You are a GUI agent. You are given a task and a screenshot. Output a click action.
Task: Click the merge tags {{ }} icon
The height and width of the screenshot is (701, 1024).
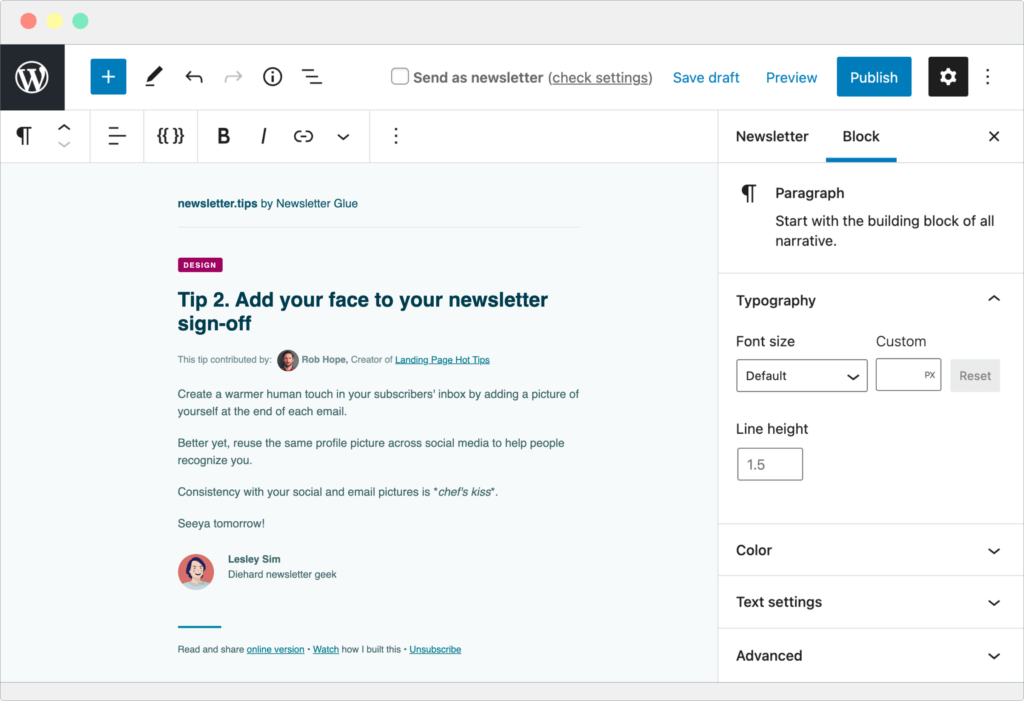point(170,136)
